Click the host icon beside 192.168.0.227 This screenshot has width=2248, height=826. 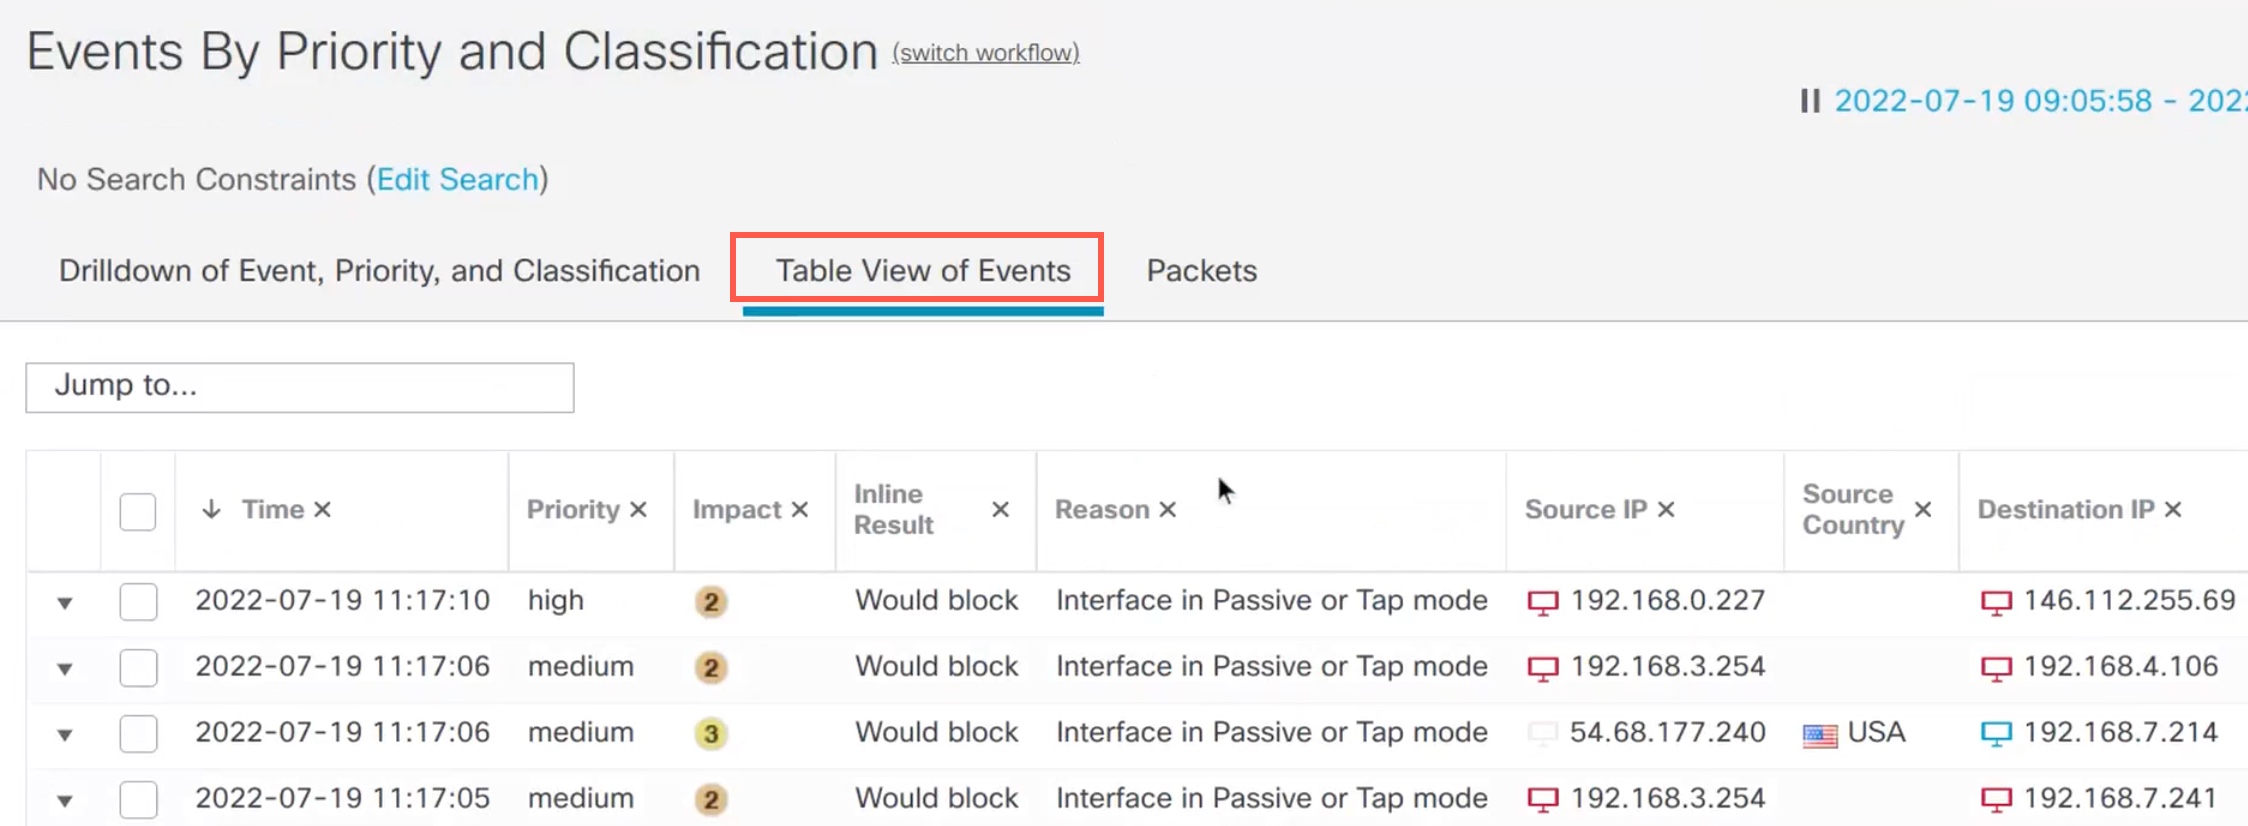[1542, 602]
